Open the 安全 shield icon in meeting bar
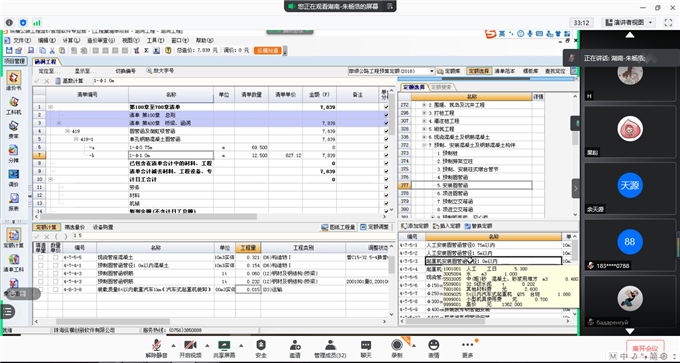This screenshot has height=363, width=680. (x=261, y=345)
